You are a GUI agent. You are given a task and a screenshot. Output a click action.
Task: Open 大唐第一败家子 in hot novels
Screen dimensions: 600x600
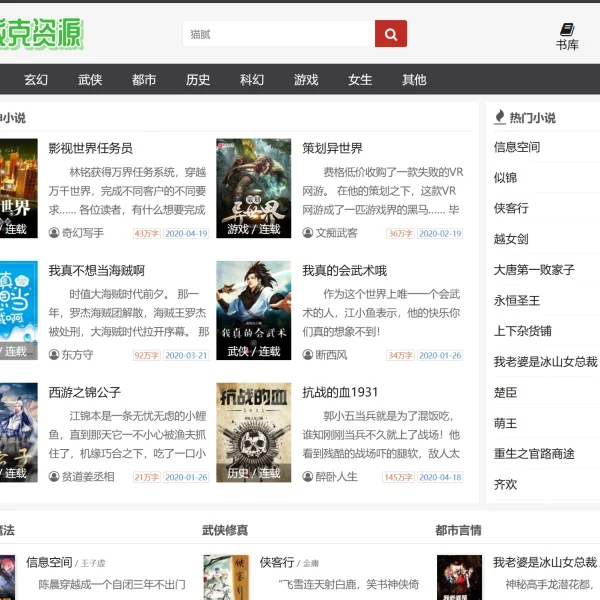pos(534,270)
